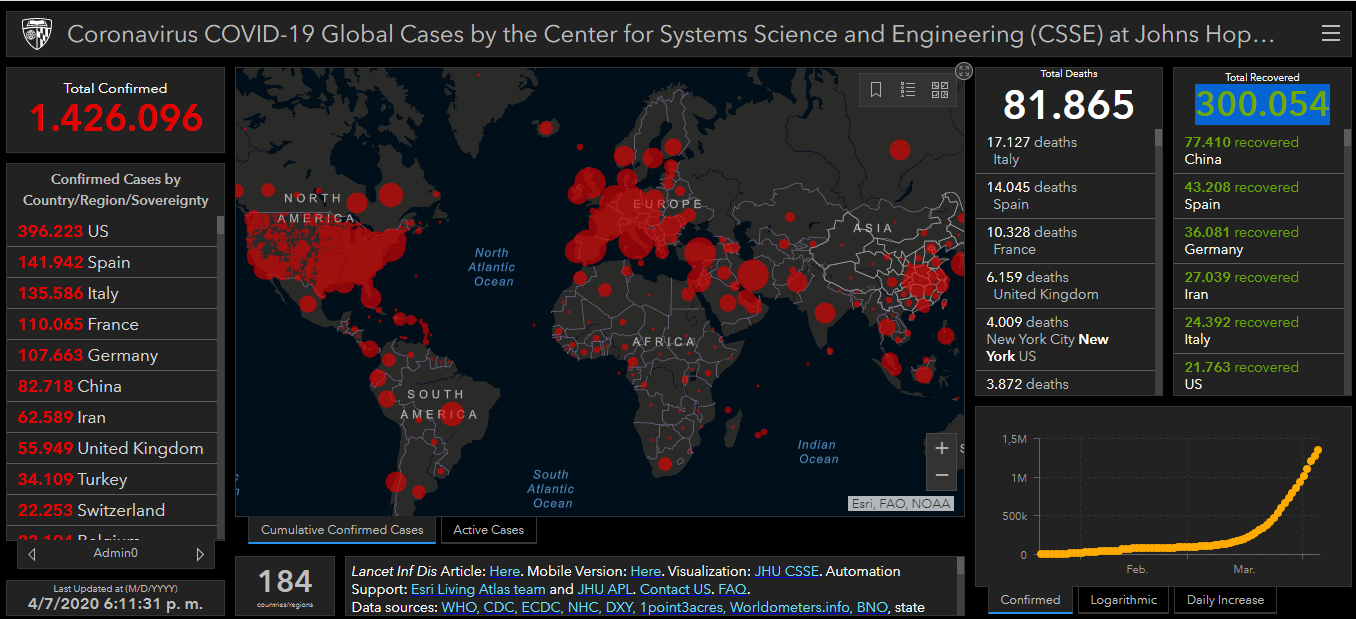The image size is (1356, 619).
Task: Switch to Cumulative Confirmed Cases tab
Action: click(342, 530)
